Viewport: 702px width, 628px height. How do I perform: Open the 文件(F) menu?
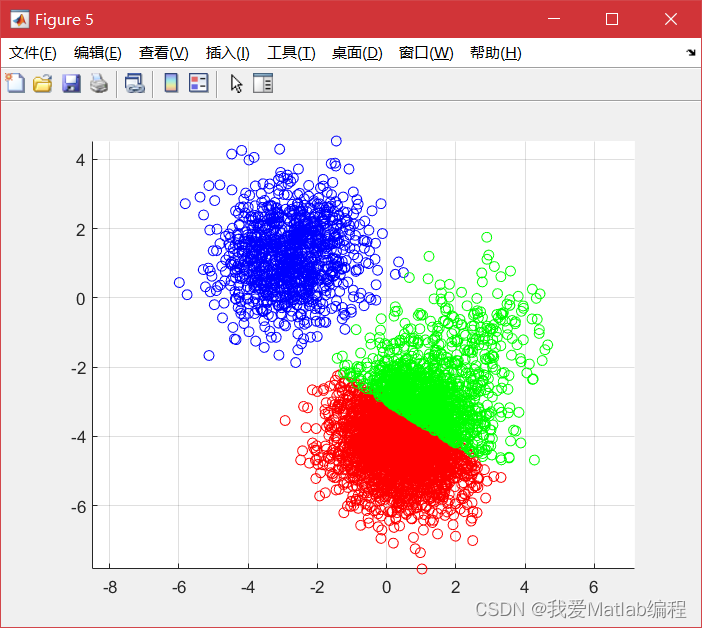coord(33,53)
